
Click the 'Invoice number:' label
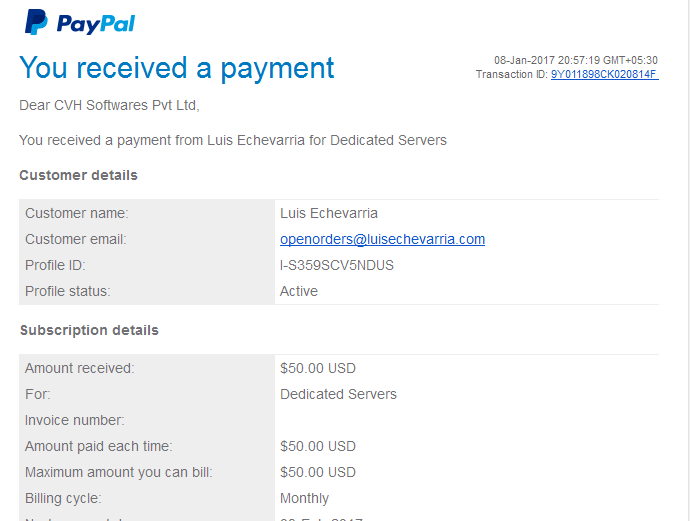pos(75,420)
